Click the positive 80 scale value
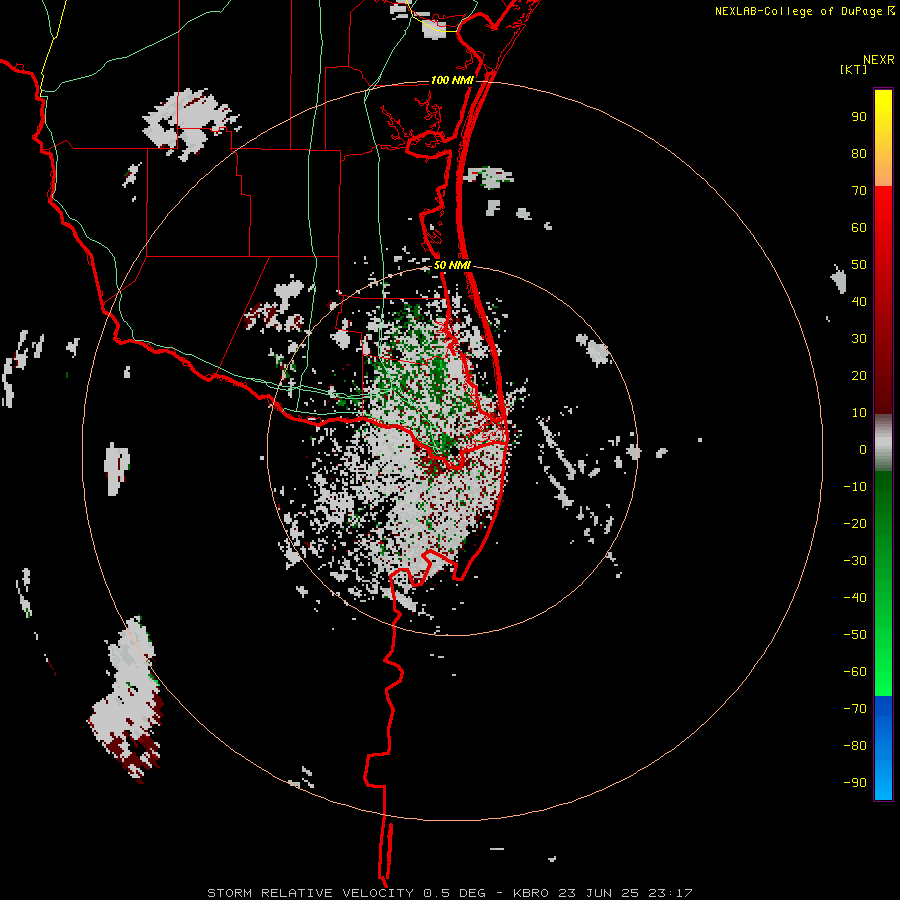900x900 pixels. (859, 153)
